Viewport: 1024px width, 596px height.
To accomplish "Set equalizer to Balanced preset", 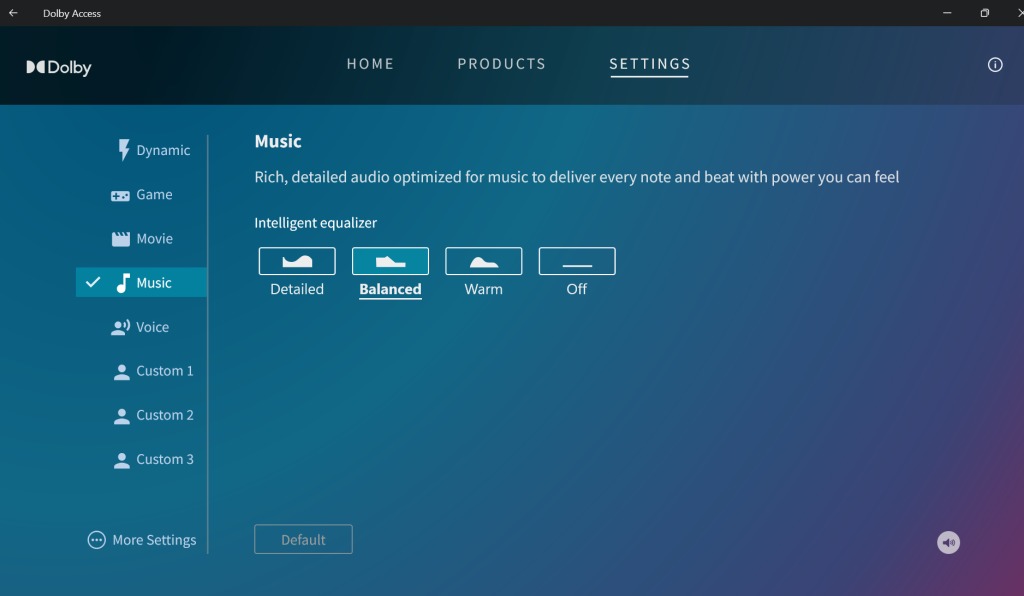I will [x=390, y=261].
